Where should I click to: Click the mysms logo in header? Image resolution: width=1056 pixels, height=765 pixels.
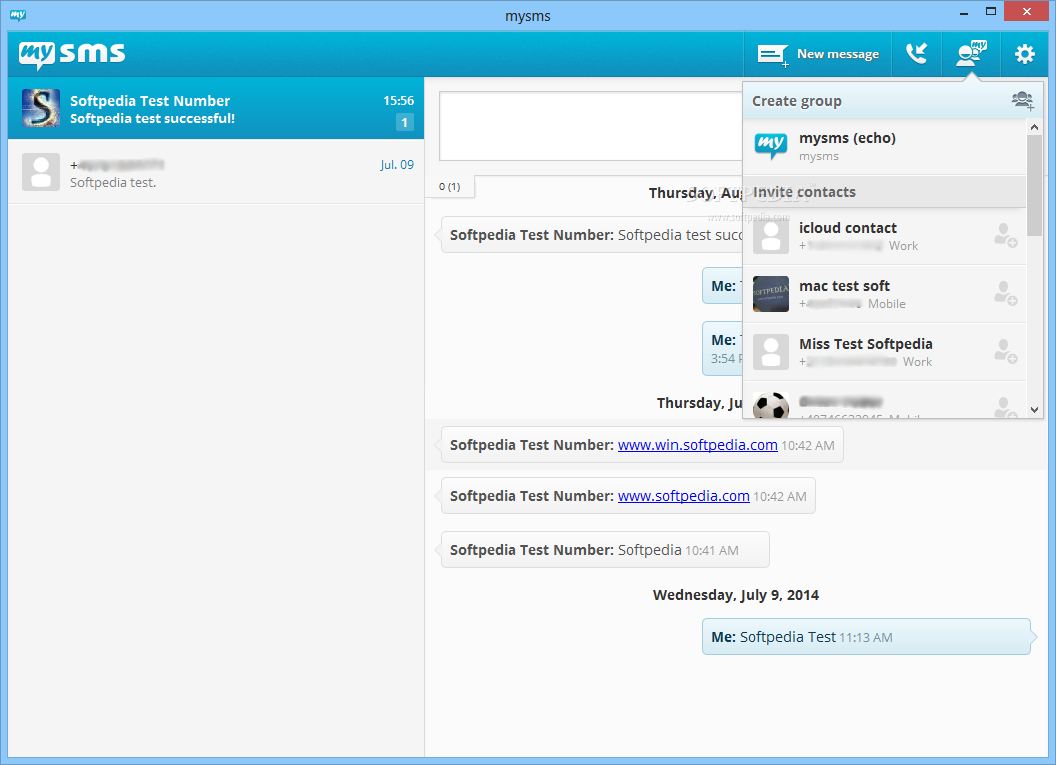click(x=72, y=54)
